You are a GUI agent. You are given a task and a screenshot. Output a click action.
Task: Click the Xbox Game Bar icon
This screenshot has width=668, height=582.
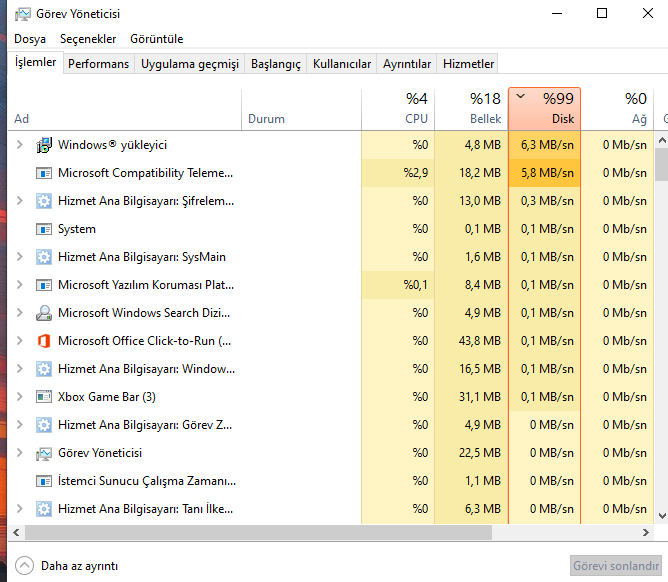(x=44, y=397)
